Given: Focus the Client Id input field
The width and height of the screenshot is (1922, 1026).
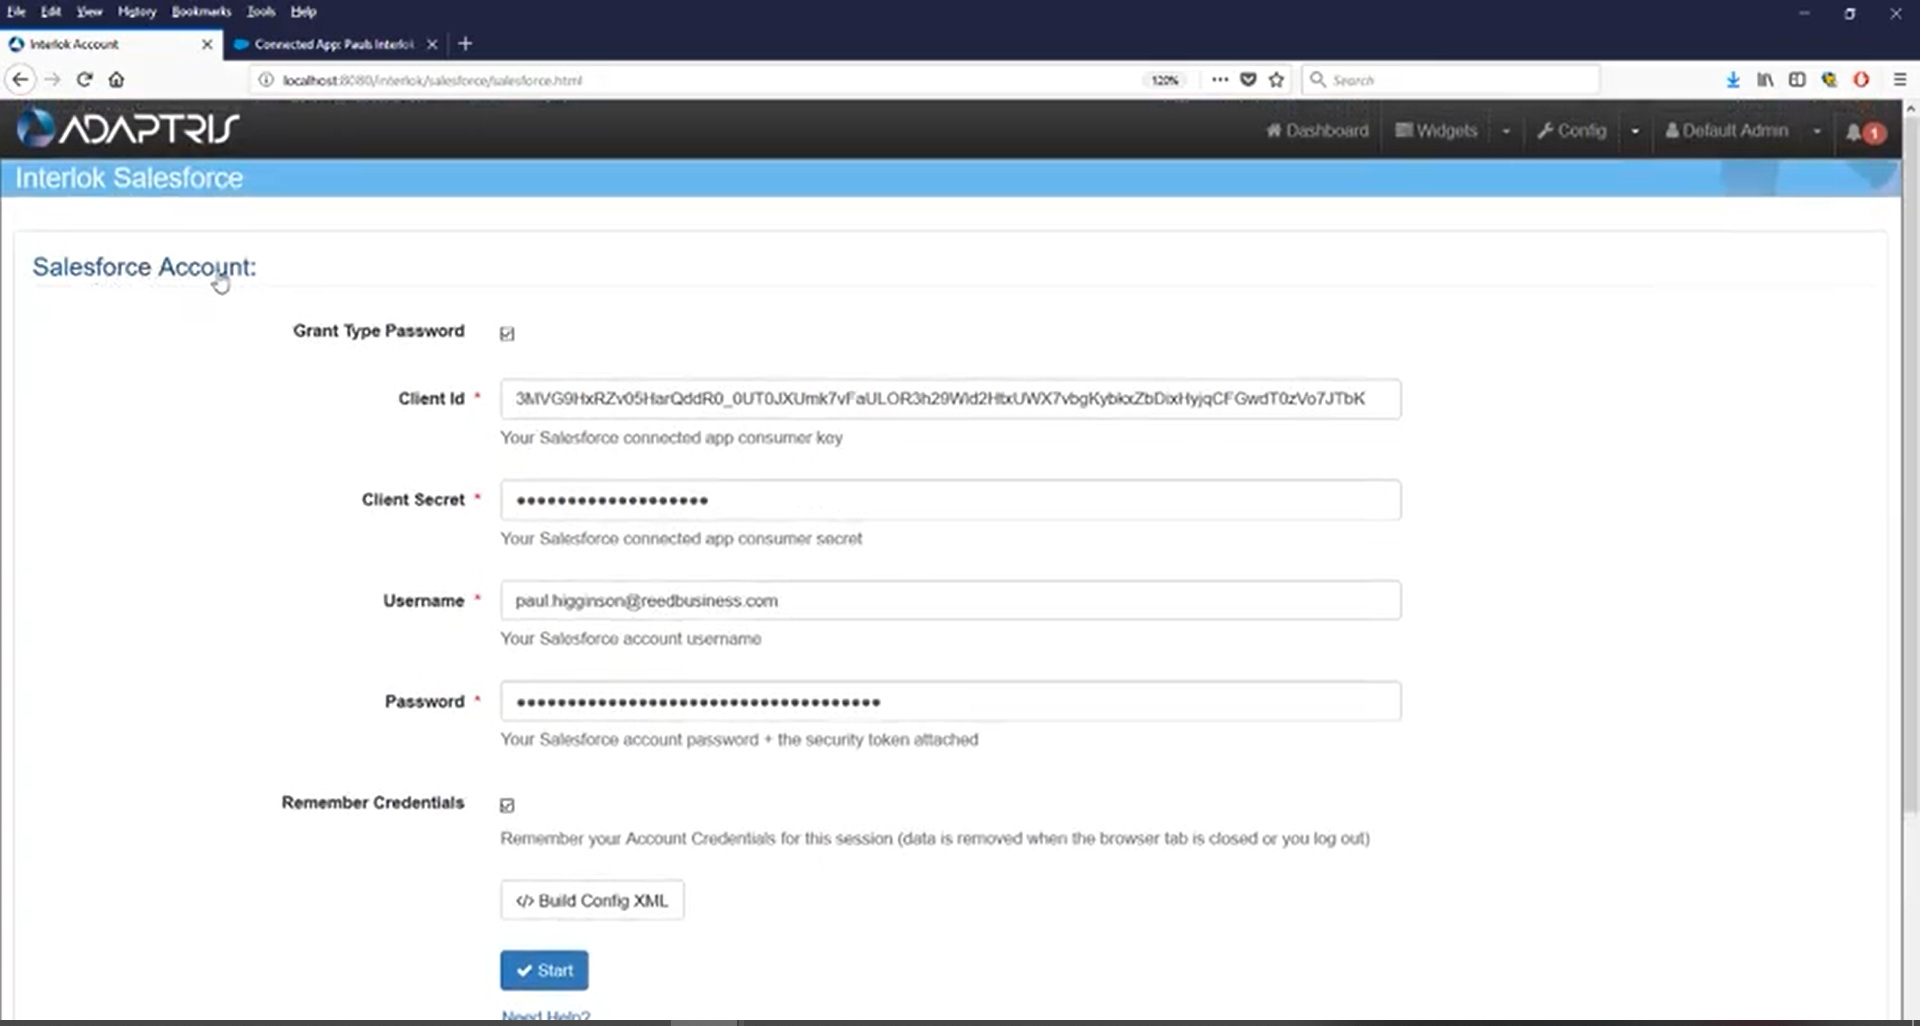Looking at the screenshot, I should click(x=950, y=399).
